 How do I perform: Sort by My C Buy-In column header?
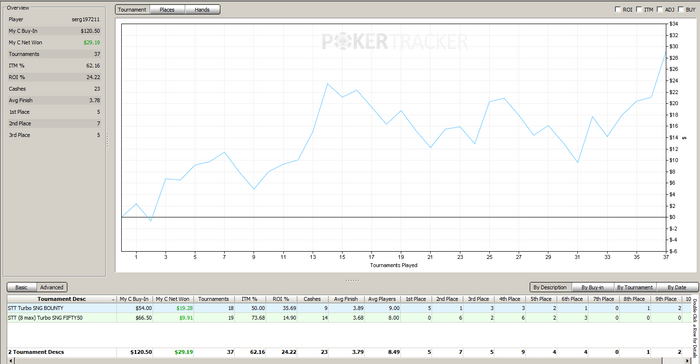tap(134, 299)
